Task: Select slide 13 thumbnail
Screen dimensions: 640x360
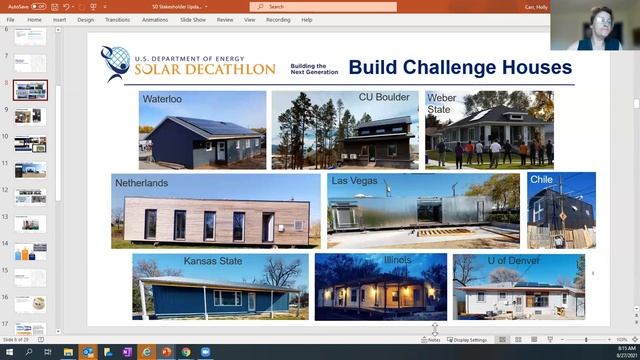Action: tap(30, 224)
